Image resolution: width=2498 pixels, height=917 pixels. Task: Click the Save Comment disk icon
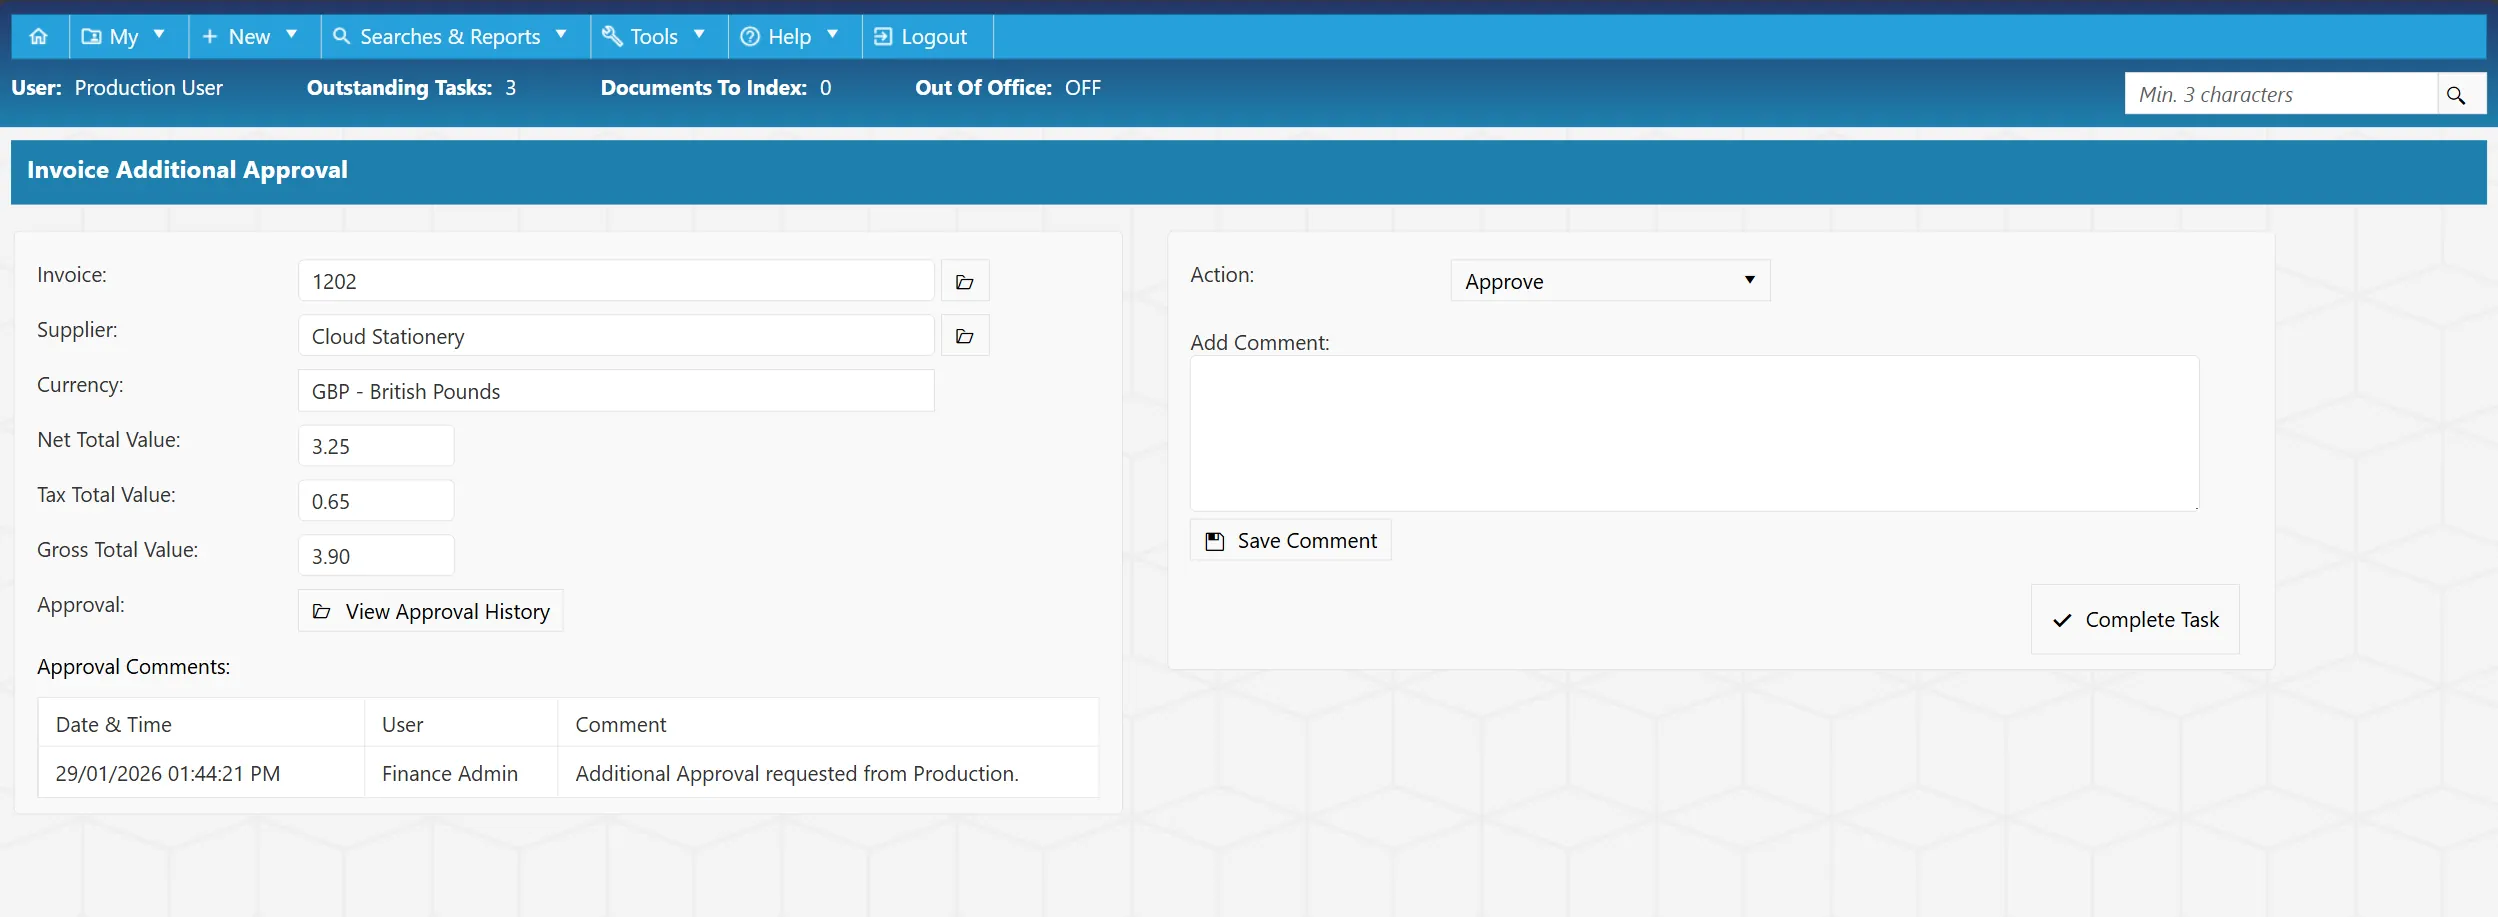click(1215, 541)
